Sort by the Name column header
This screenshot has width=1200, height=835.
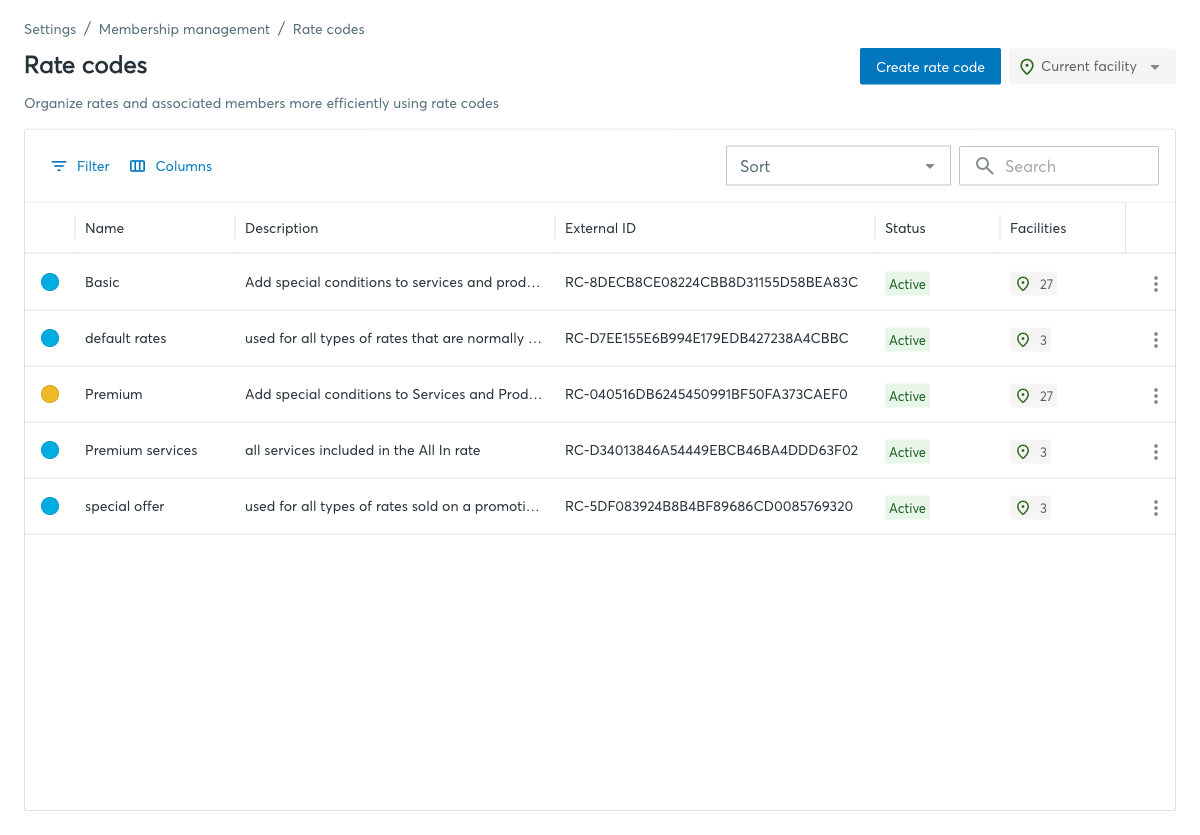(105, 228)
